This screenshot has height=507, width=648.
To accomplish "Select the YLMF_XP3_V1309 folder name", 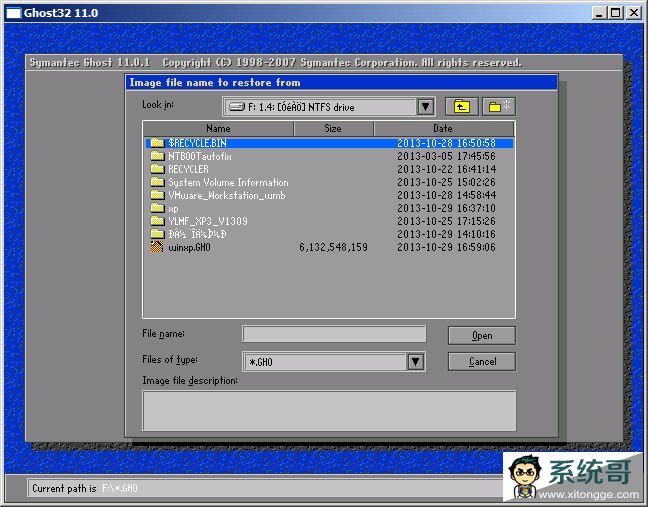I will [208, 221].
